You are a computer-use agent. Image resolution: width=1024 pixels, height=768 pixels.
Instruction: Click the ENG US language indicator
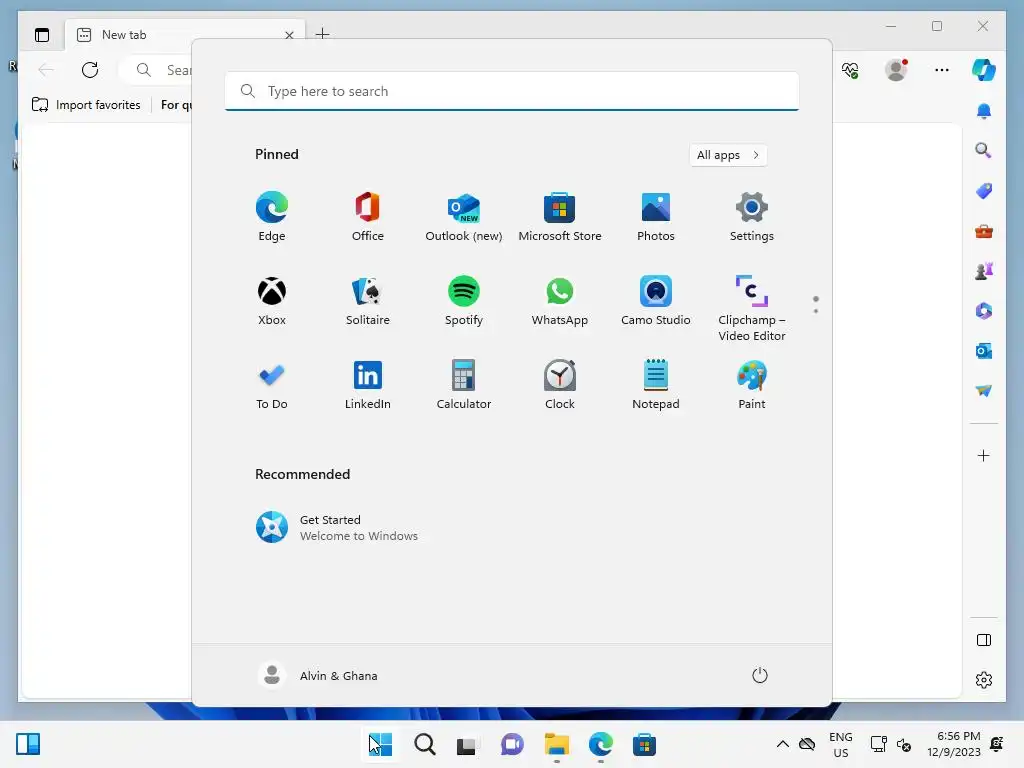click(x=840, y=744)
